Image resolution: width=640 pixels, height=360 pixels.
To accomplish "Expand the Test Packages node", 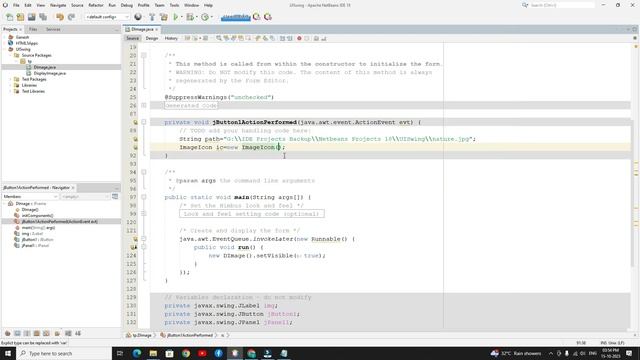I will (x=11, y=79).
